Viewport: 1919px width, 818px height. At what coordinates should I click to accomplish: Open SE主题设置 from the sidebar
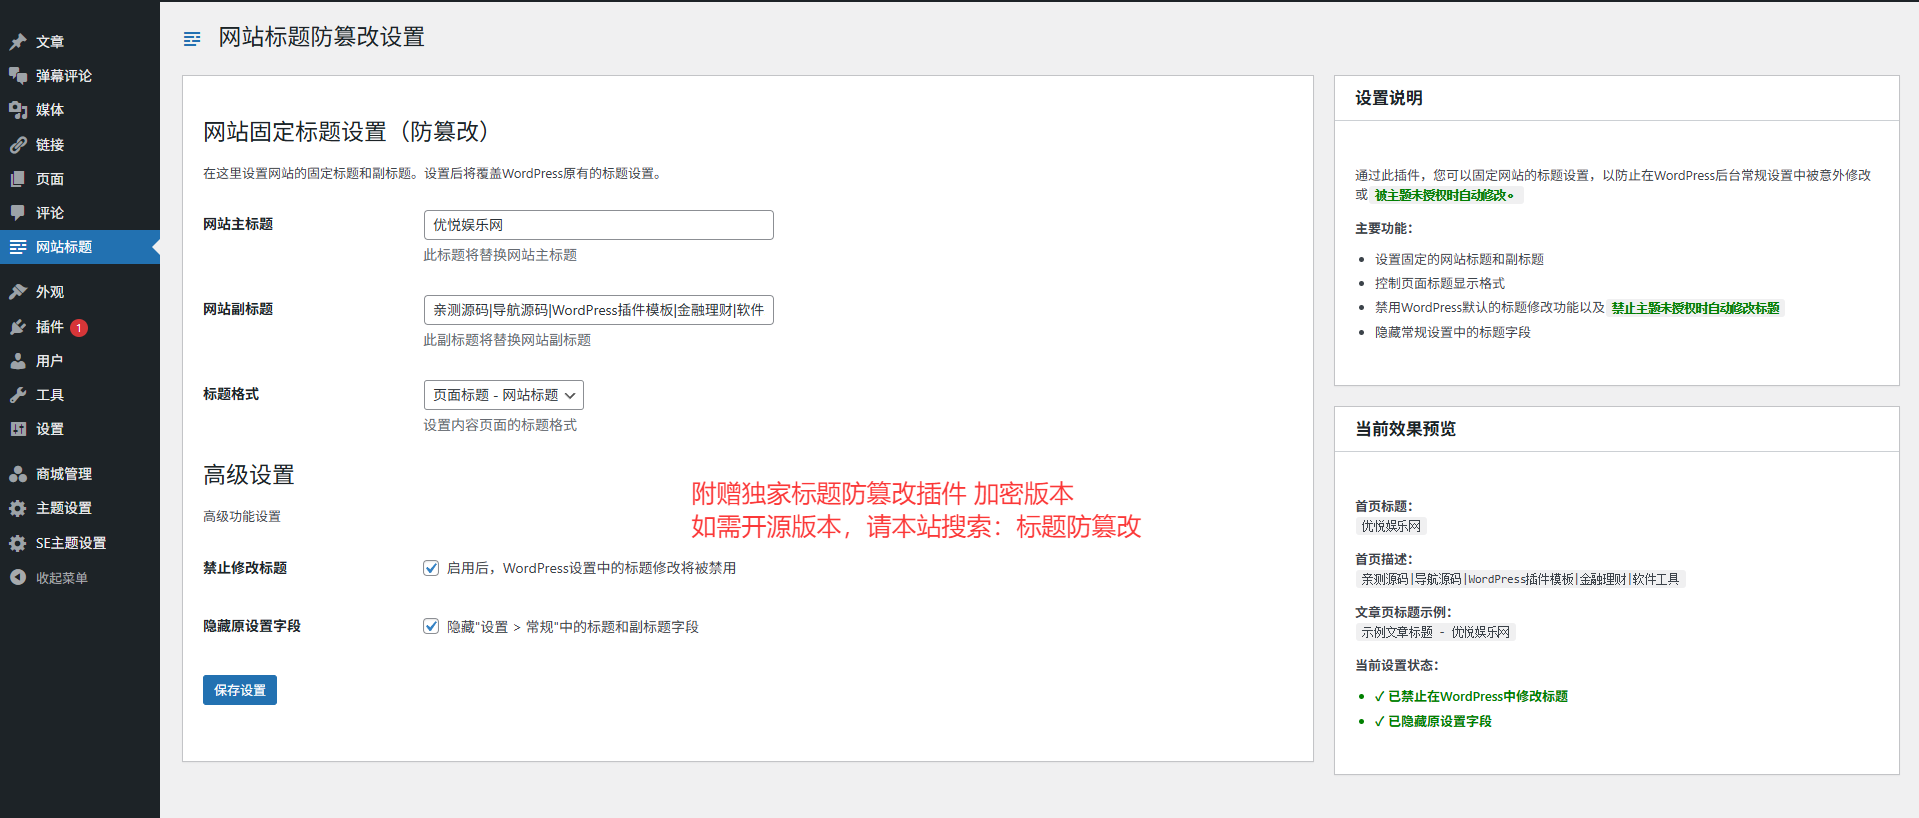coord(70,543)
